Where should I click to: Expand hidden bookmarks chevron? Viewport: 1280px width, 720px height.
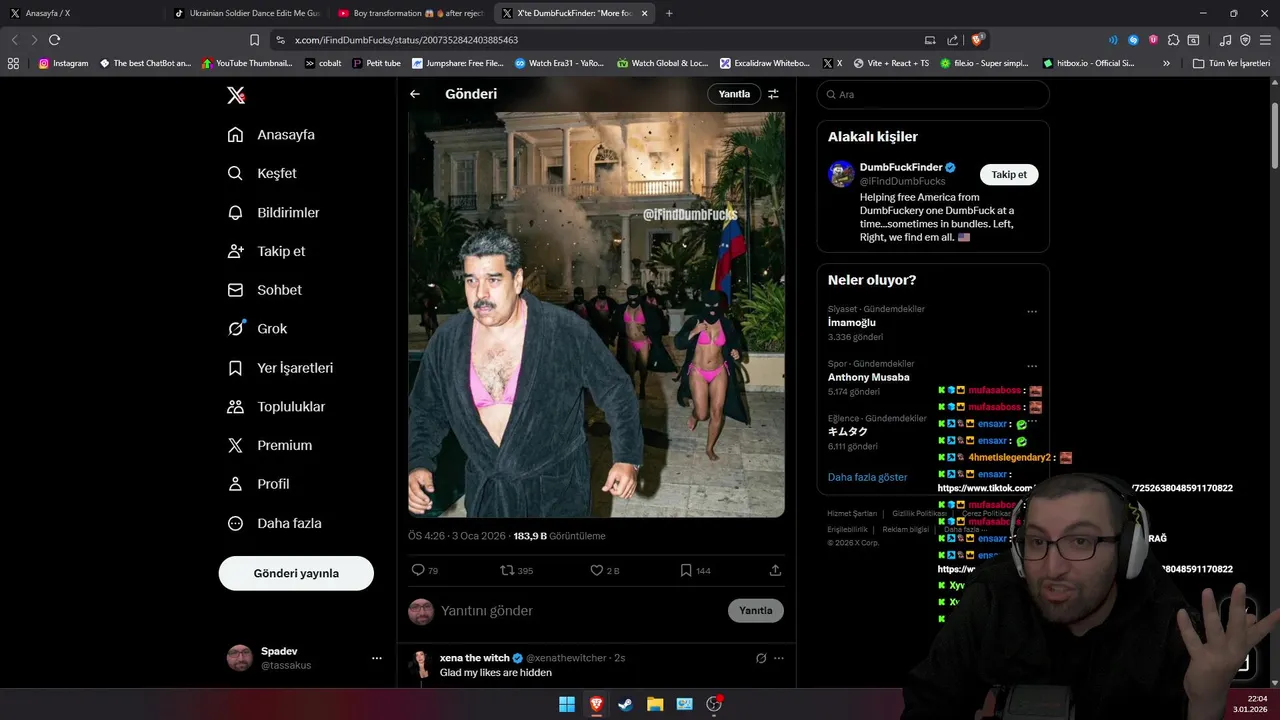[1166, 63]
